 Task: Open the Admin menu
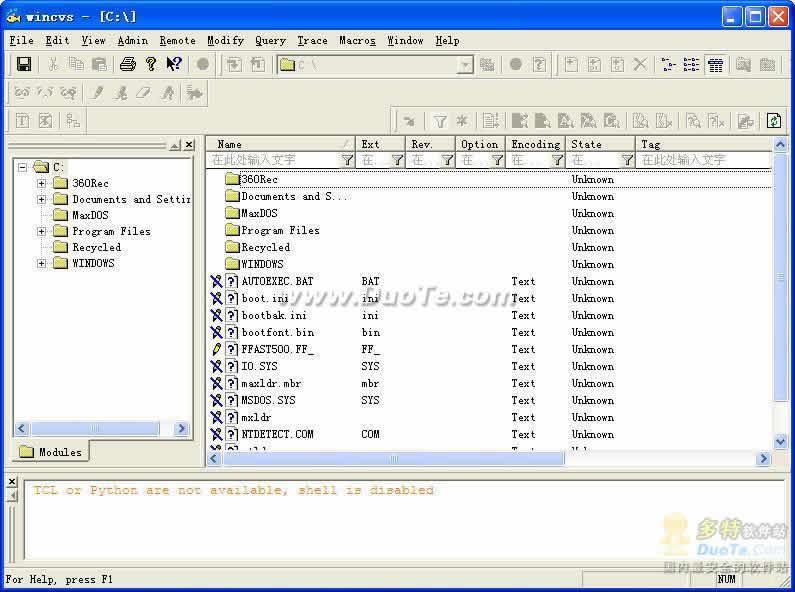[133, 41]
